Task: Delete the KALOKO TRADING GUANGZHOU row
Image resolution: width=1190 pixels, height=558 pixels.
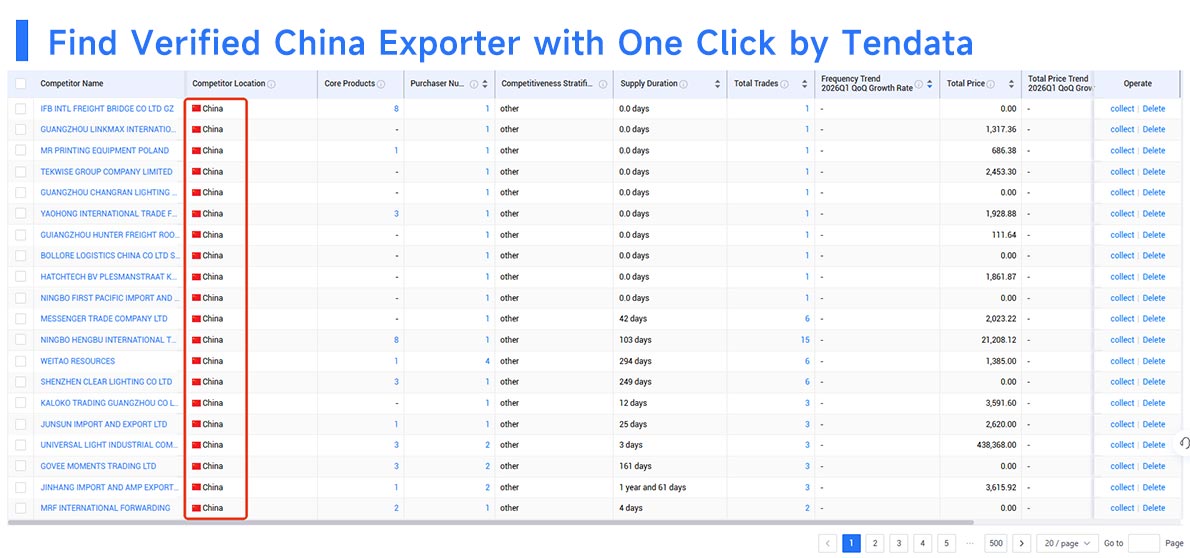Action: tap(1154, 403)
